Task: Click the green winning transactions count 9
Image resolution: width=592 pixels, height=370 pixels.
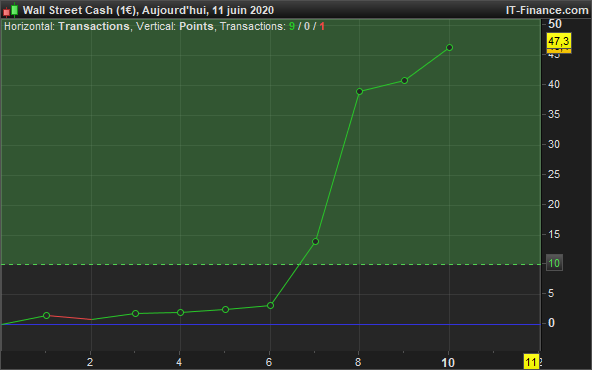Action: pyautogui.click(x=292, y=26)
